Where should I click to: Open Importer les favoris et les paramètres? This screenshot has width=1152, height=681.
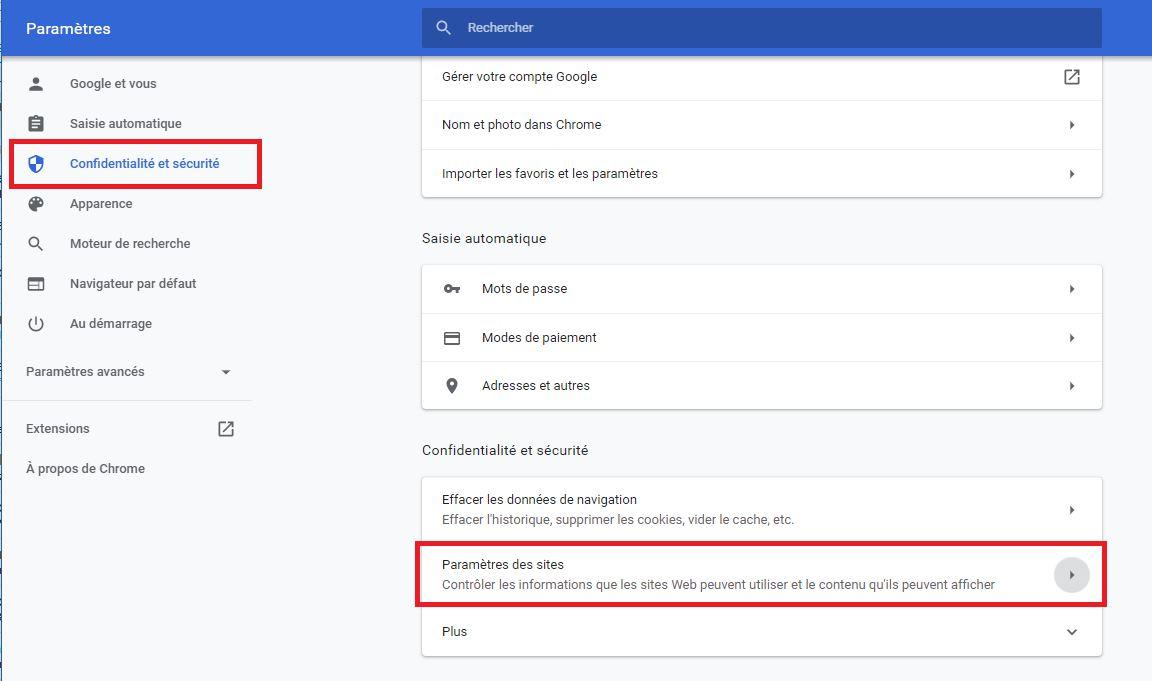[762, 174]
